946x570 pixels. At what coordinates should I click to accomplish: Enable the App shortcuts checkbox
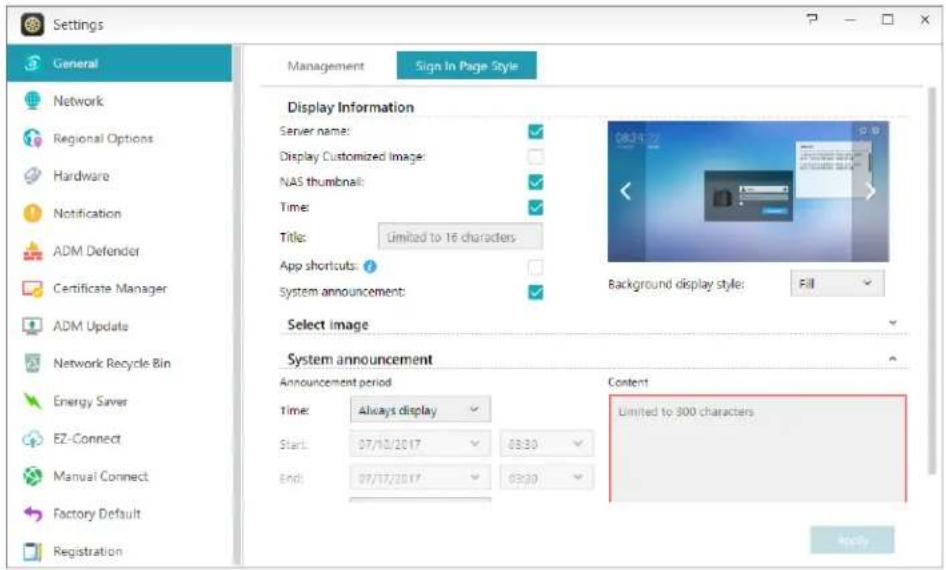point(535,267)
